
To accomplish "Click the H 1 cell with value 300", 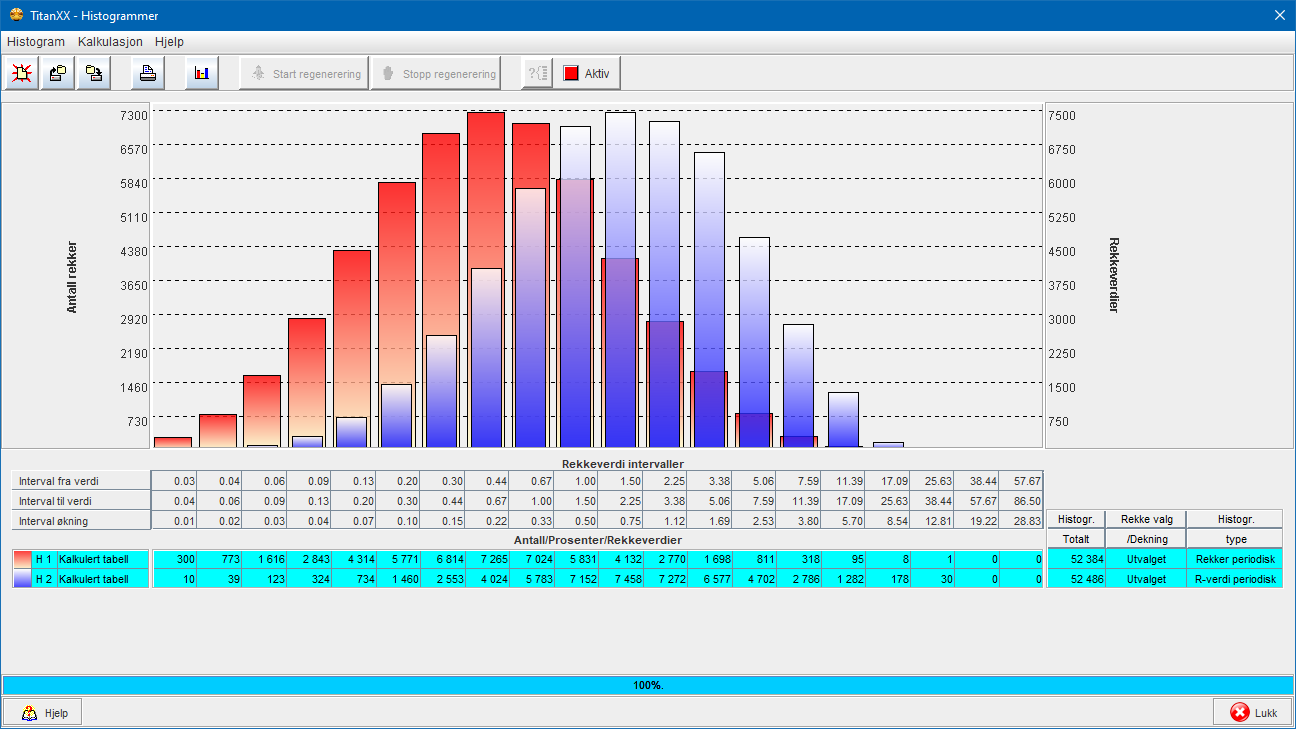I will coord(175,559).
